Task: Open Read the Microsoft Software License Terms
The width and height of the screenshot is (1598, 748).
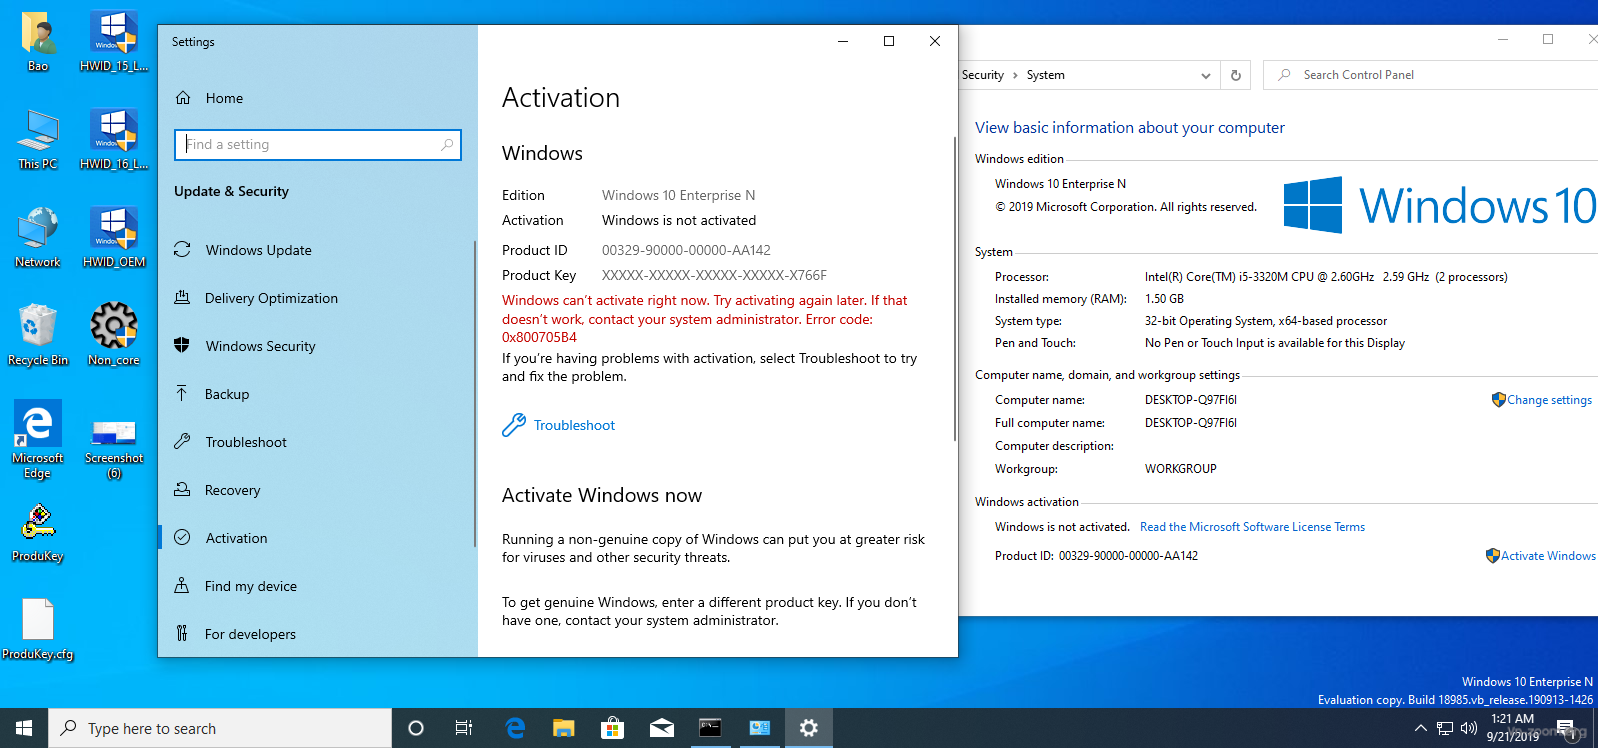Action: coord(1252,527)
